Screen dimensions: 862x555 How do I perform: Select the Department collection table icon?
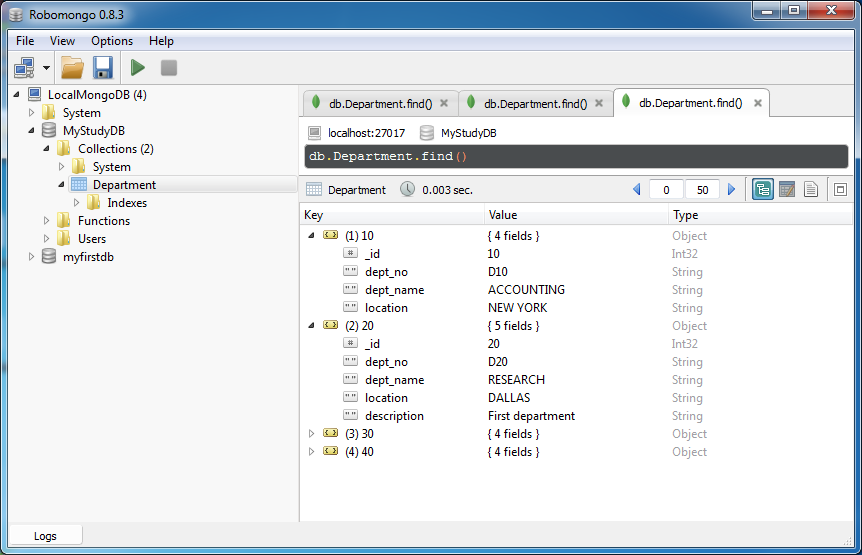[79, 185]
